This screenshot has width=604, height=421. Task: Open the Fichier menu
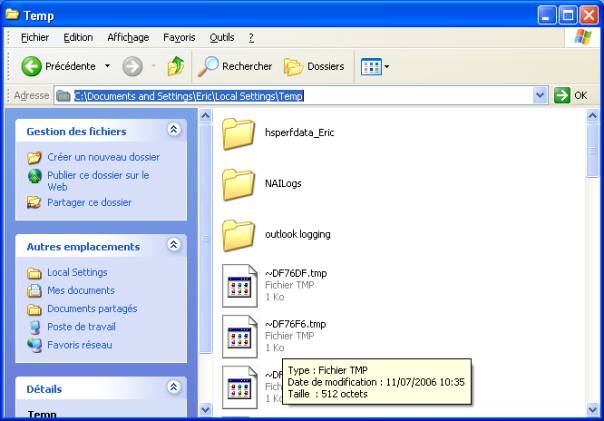coord(35,37)
